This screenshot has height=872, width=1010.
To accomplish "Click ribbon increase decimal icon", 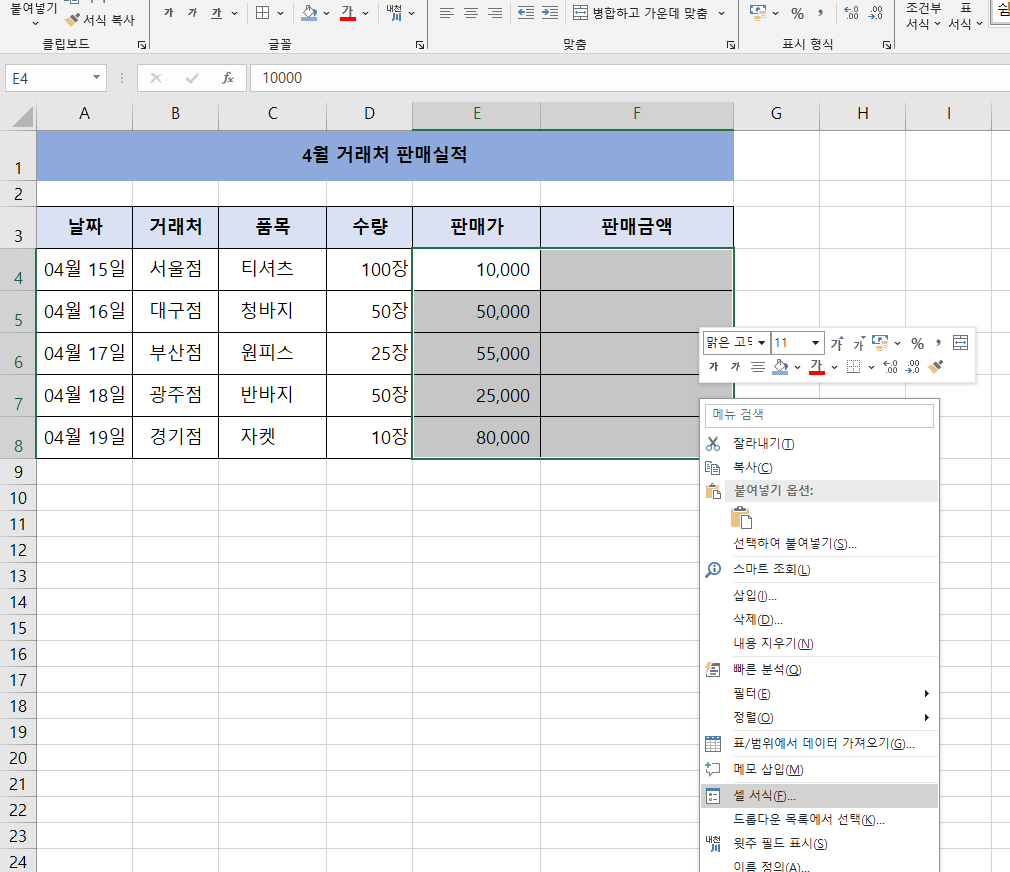I will [852, 13].
